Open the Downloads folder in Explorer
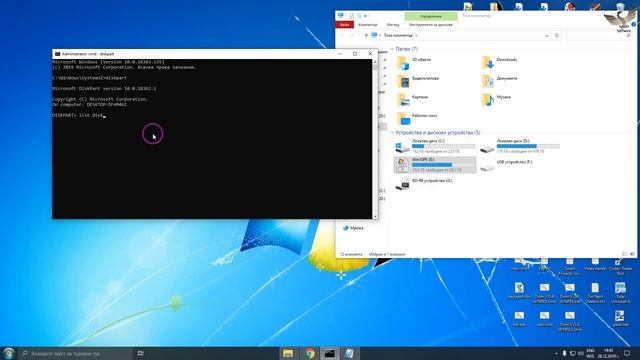This screenshot has width=640, height=360. point(500,62)
